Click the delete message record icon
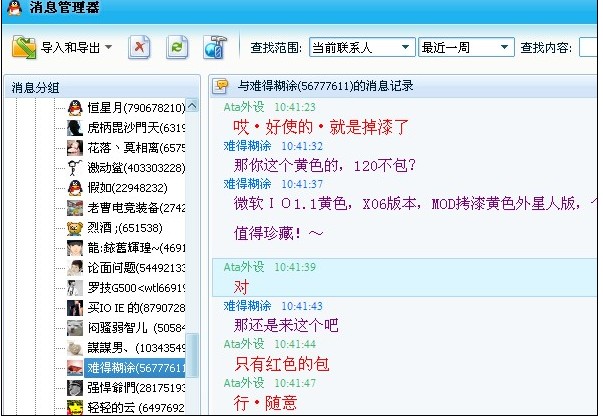Screen dimensions: 603x420 (142, 47)
